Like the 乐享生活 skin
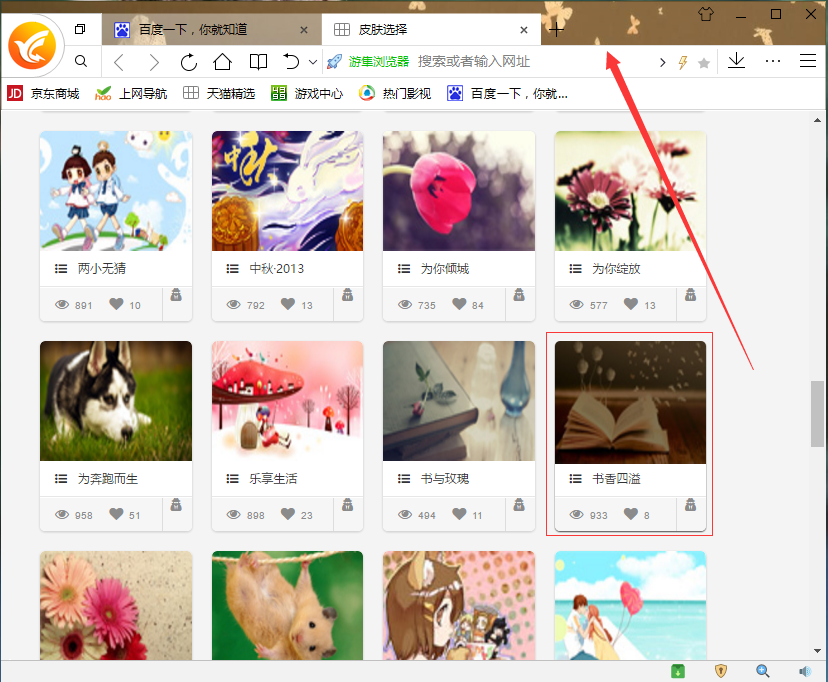This screenshot has height=682, width=828. point(288,514)
